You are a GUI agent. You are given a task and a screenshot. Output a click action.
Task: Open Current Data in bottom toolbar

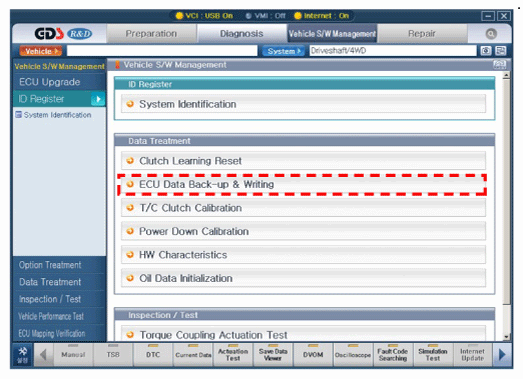[193, 355]
